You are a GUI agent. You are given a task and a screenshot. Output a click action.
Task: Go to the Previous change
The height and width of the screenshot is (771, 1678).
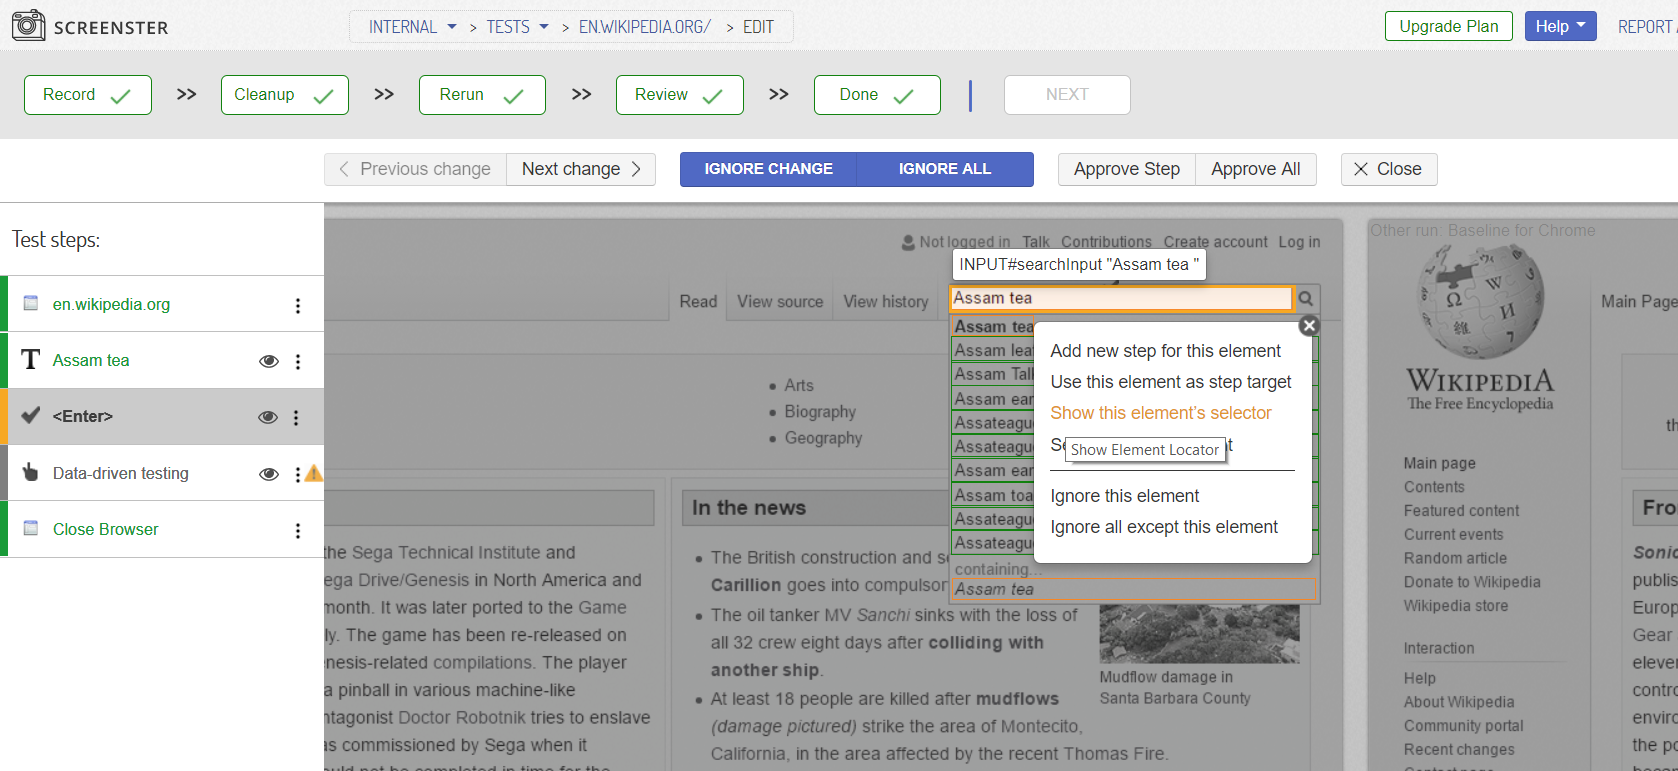pyautogui.click(x=415, y=169)
